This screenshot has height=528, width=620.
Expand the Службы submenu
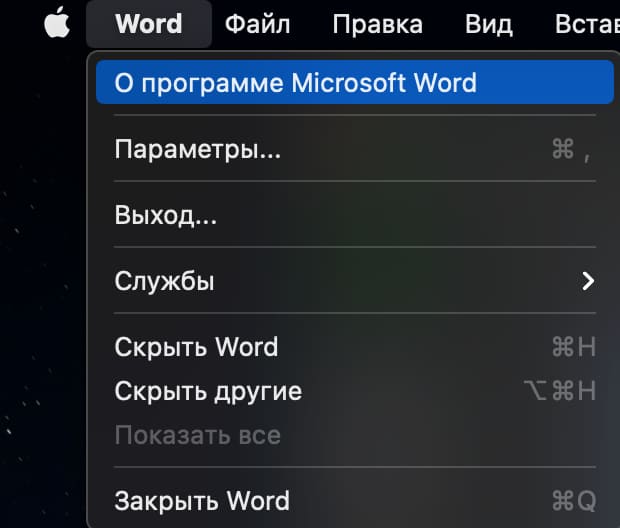165,281
